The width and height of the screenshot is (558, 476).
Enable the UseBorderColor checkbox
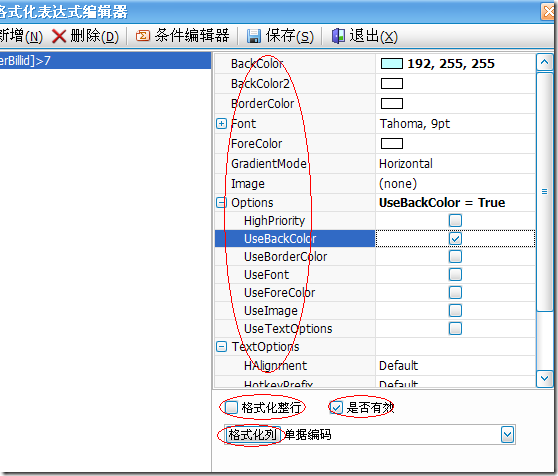(455, 256)
